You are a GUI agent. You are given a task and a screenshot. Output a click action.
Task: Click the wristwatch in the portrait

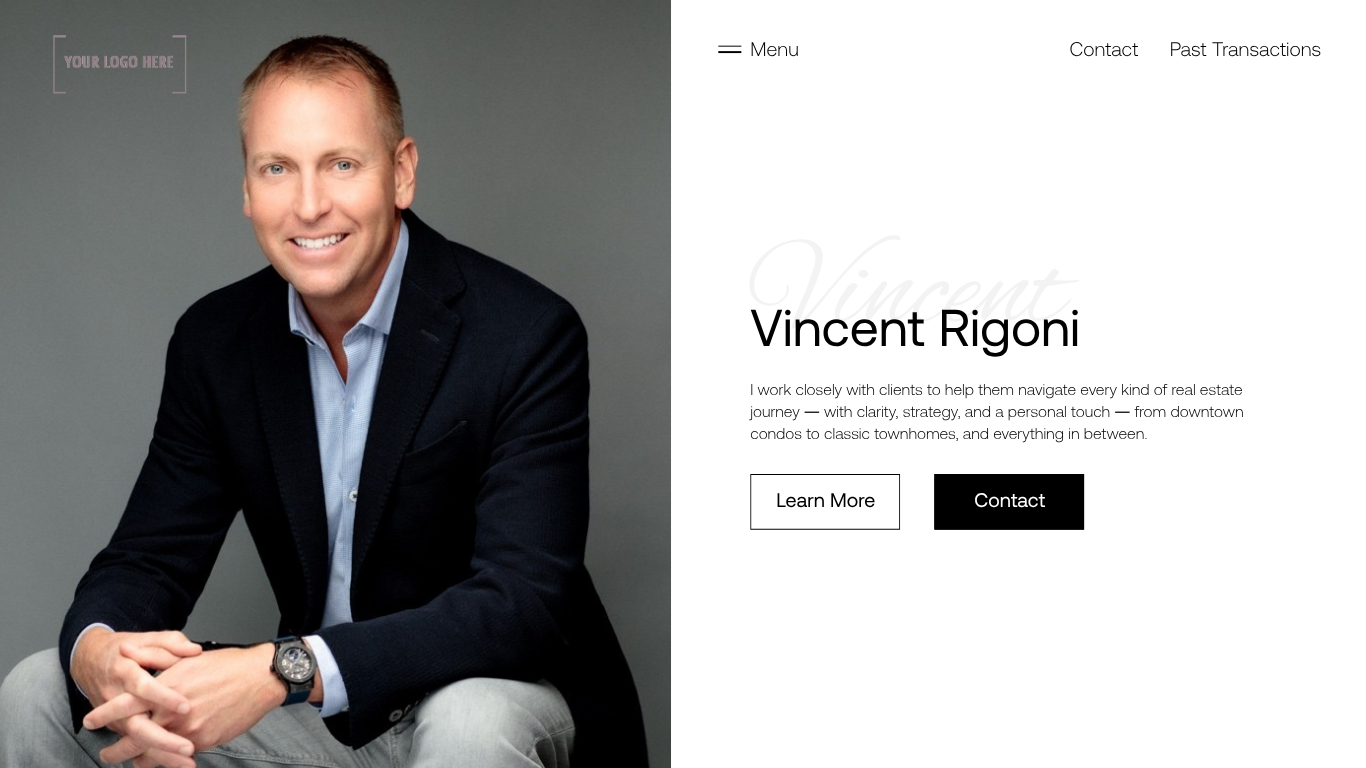click(293, 667)
